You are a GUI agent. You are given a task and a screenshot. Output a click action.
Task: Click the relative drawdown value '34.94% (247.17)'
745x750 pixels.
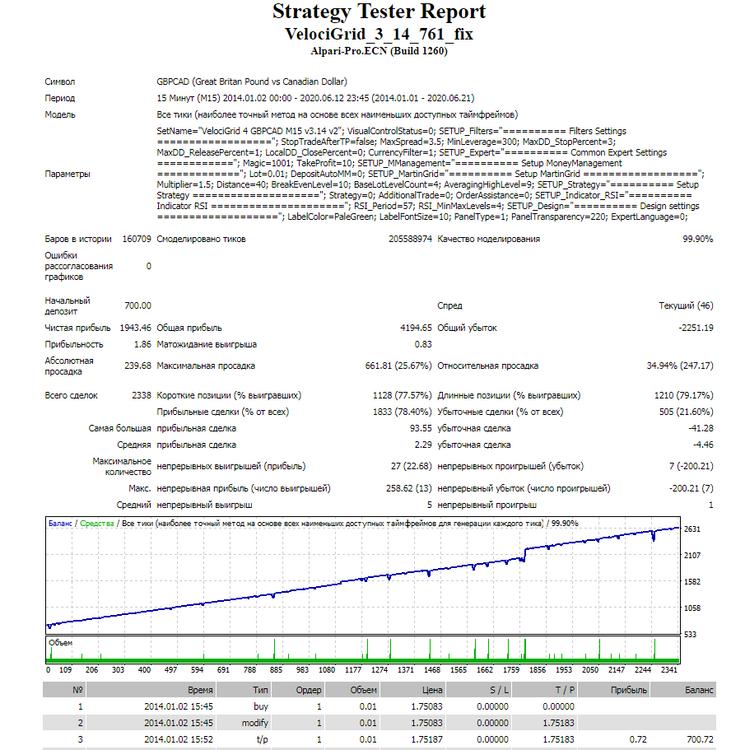point(679,366)
